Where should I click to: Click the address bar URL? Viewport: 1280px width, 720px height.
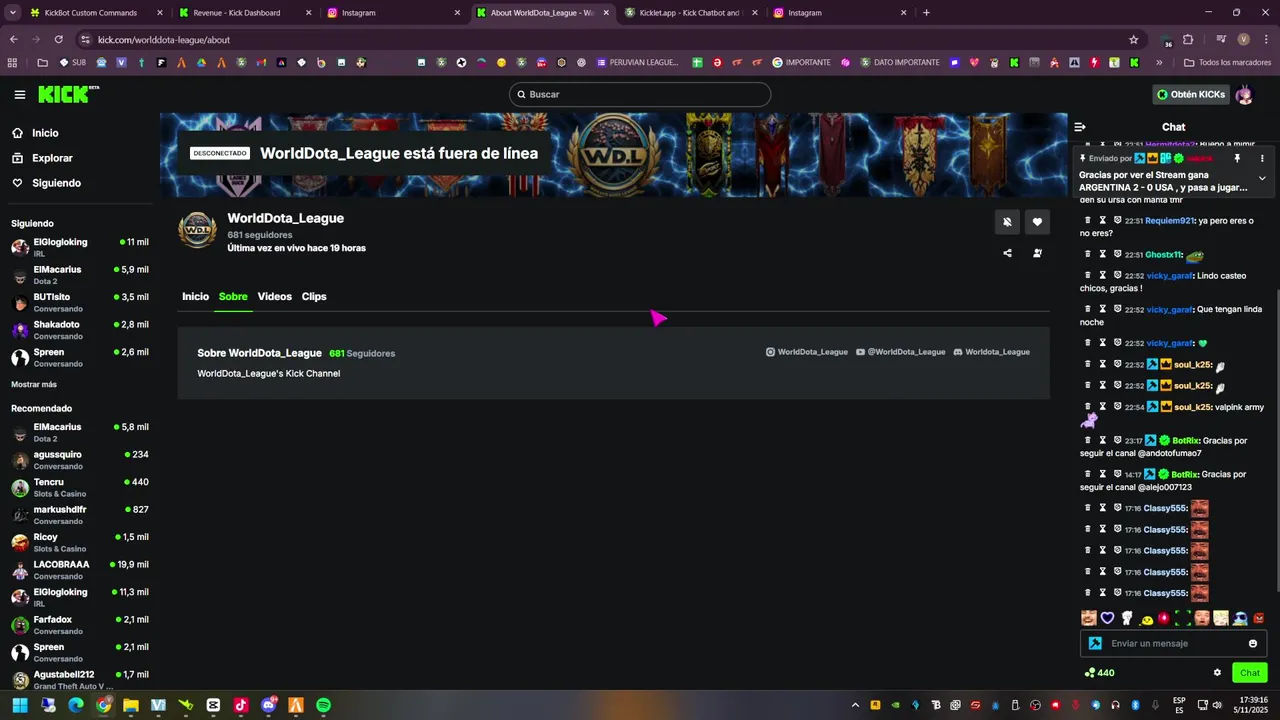click(x=164, y=40)
